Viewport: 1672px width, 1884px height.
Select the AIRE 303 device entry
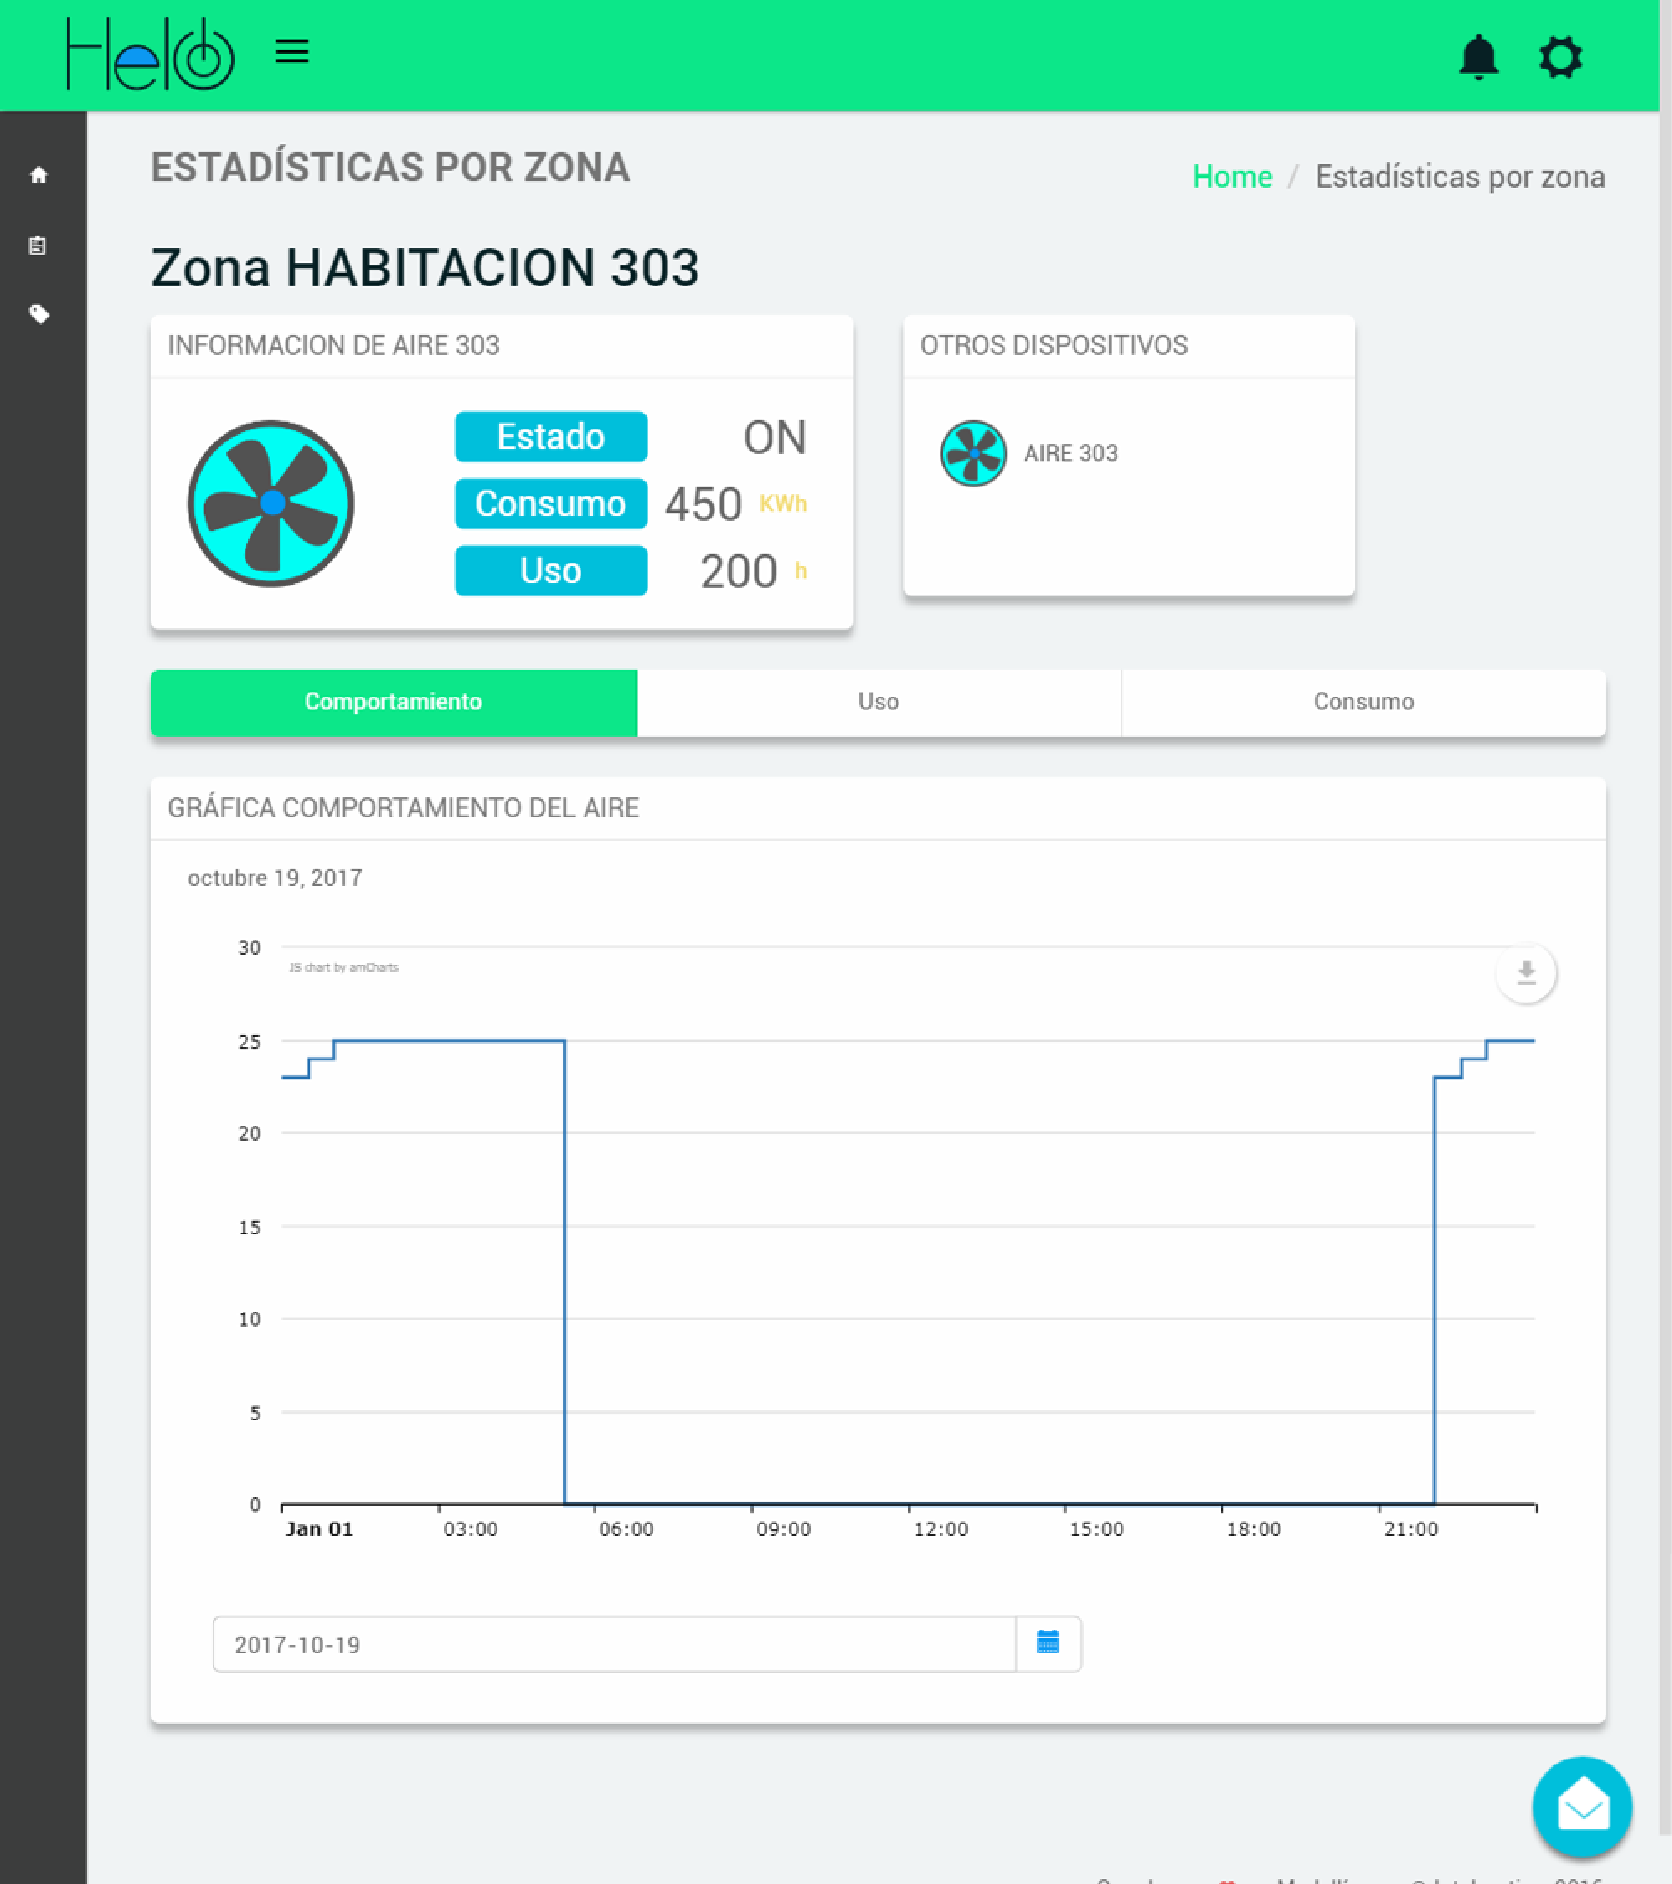tap(1070, 453)
